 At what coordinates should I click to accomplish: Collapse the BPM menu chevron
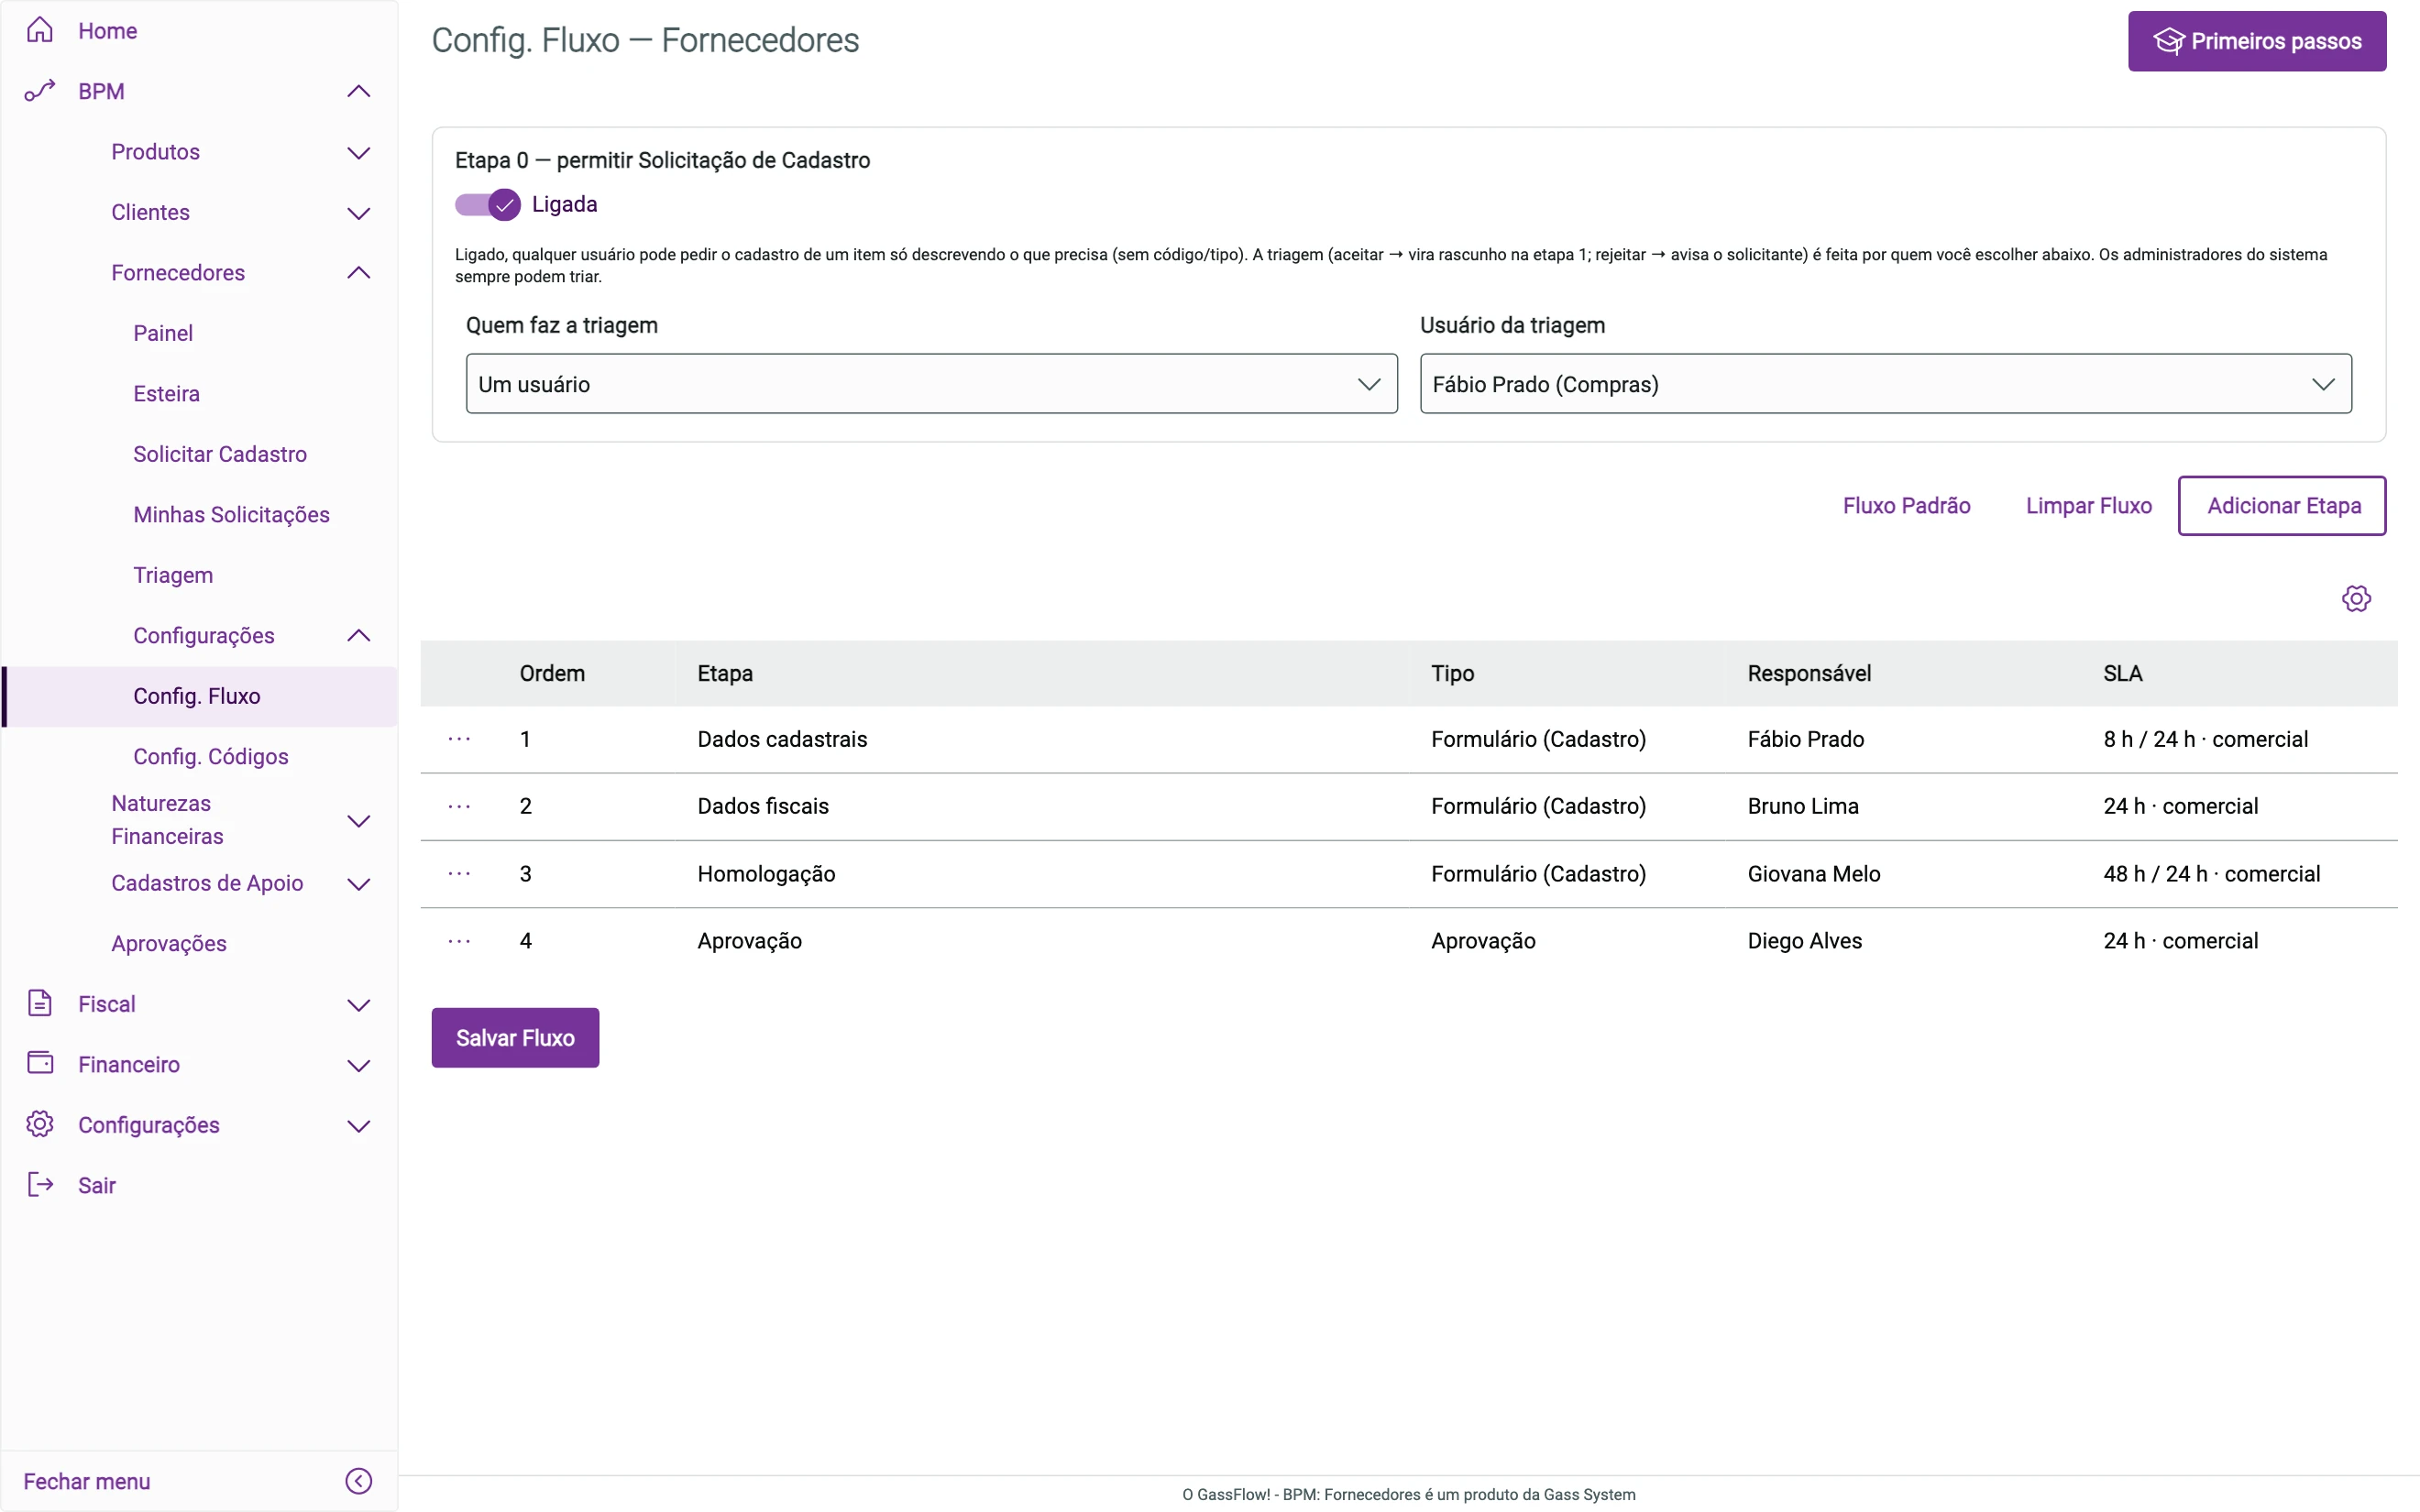coord(358,92)
